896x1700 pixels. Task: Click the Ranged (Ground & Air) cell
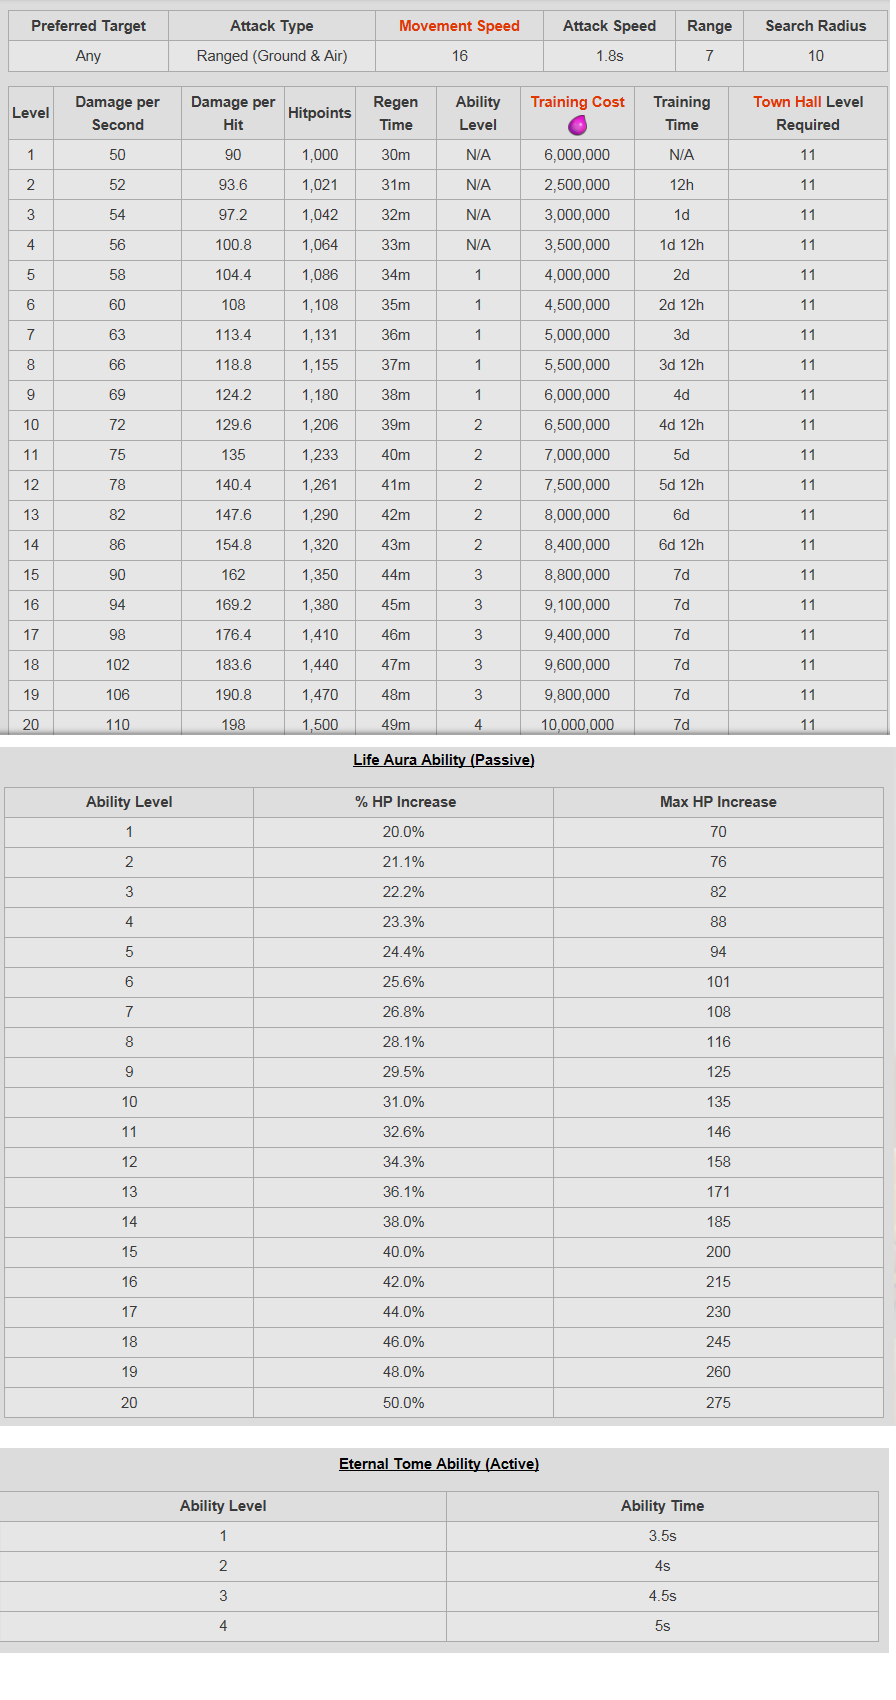272,56
